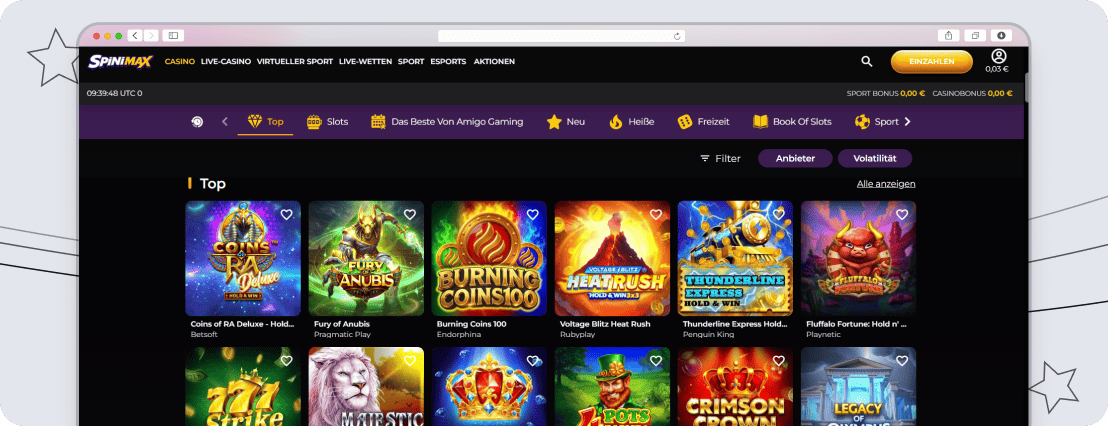Favorite Crimson Crown game heart
The height and width of the screenshot is (426, 1108).
[x=779, y=361]
